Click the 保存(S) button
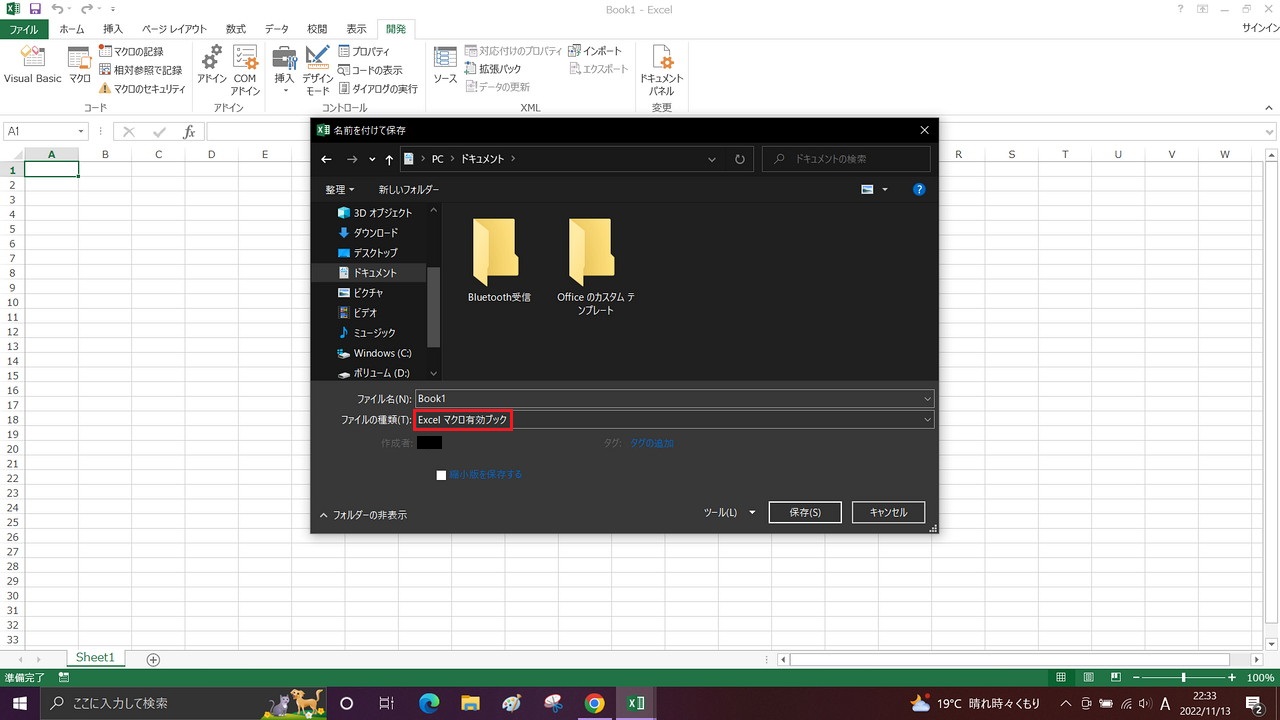Viewport: 1280px width, 720px height. click(805, 512)
